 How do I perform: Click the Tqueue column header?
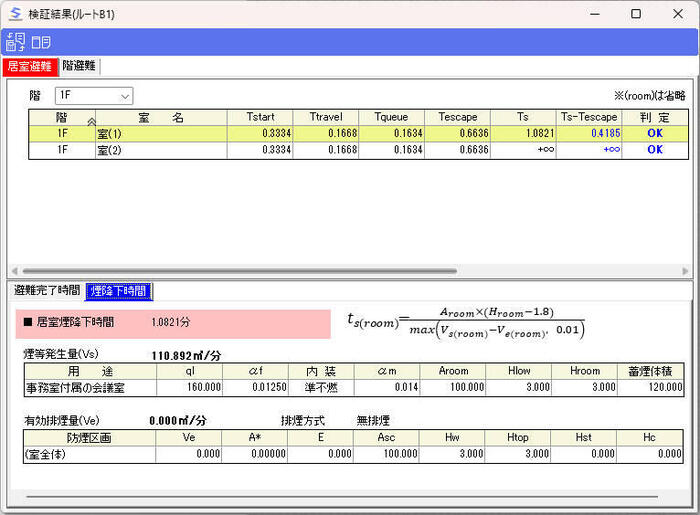tap(392, 117)
